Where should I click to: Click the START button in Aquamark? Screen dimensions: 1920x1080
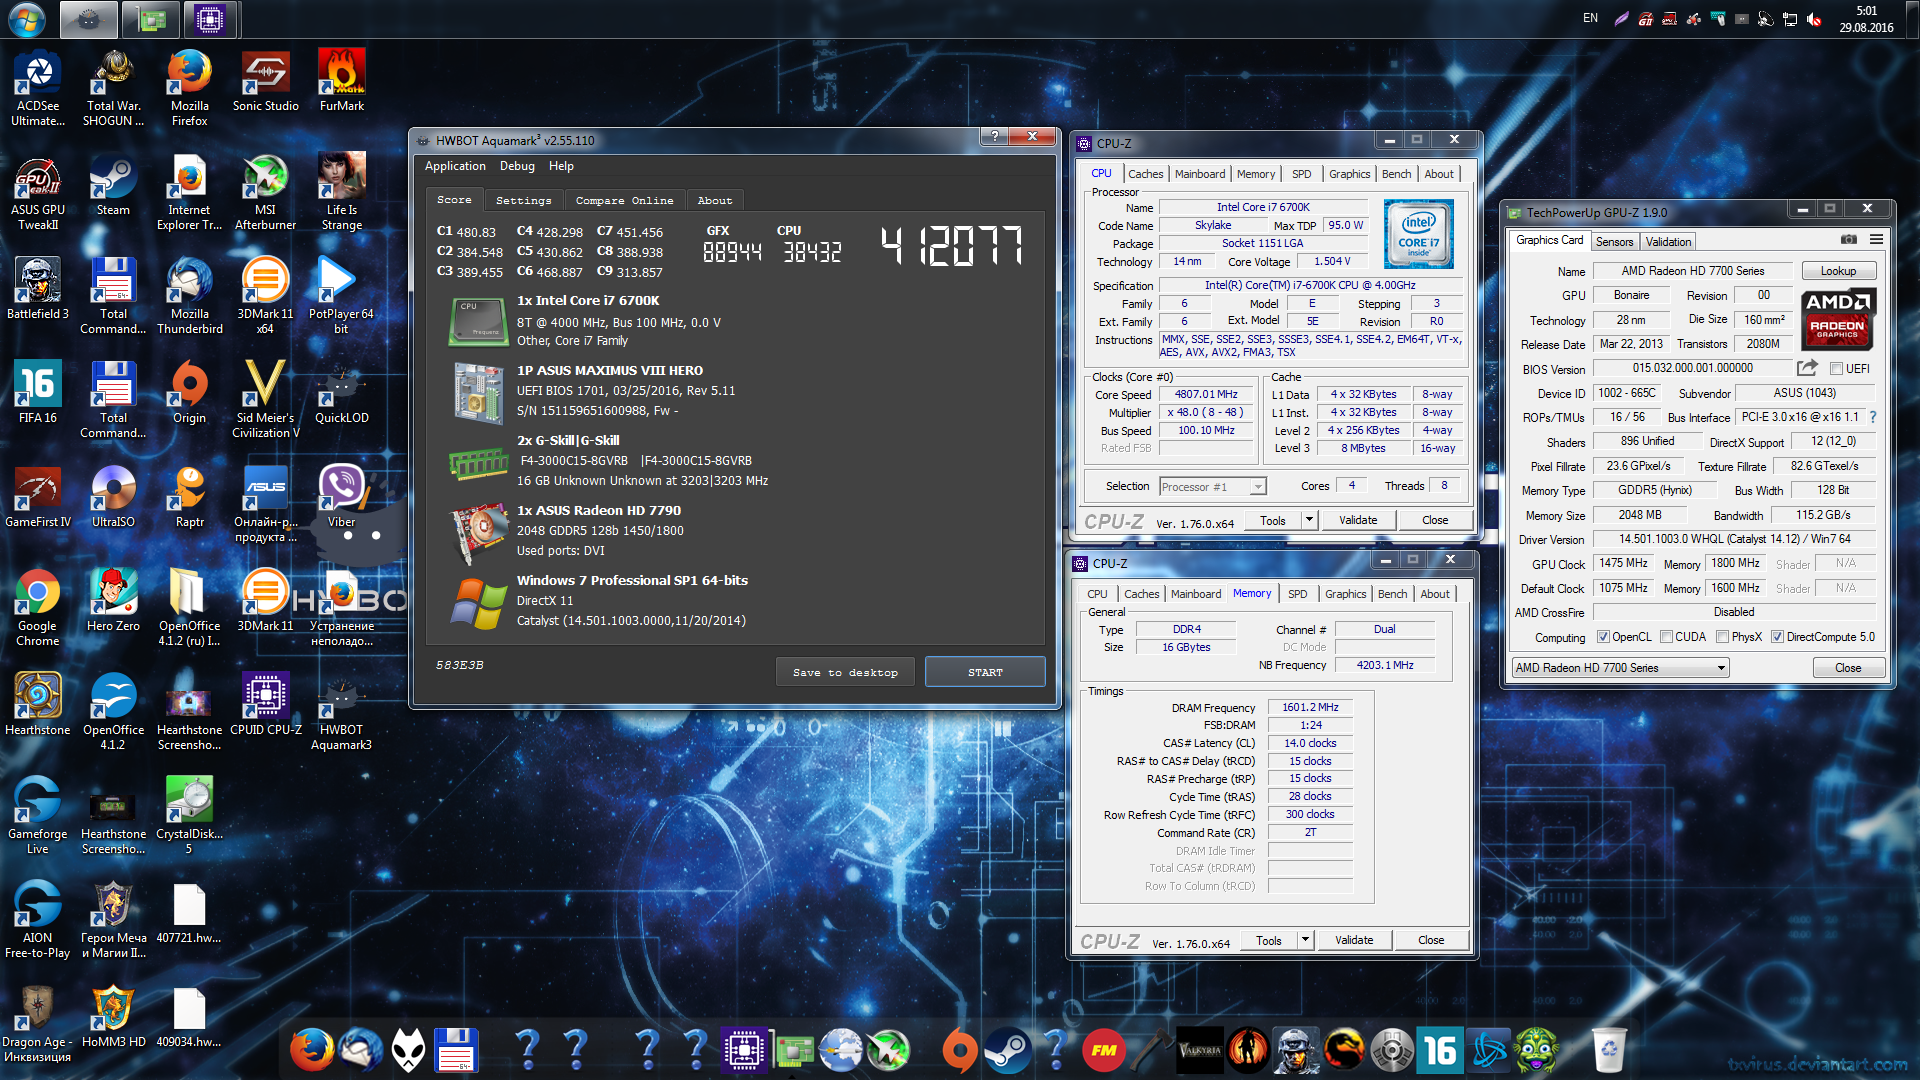pos(985,672)
